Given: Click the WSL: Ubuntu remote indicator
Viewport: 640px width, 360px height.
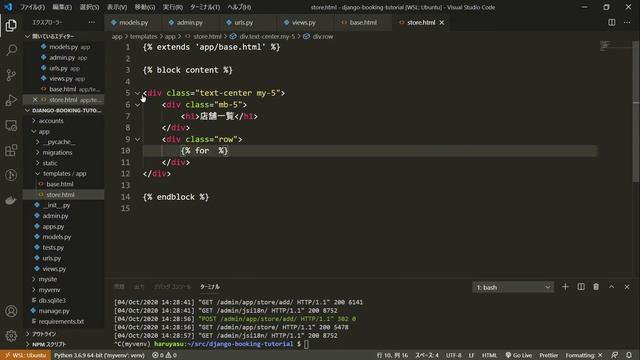Looking at the screenshot, I should point(25,355).
